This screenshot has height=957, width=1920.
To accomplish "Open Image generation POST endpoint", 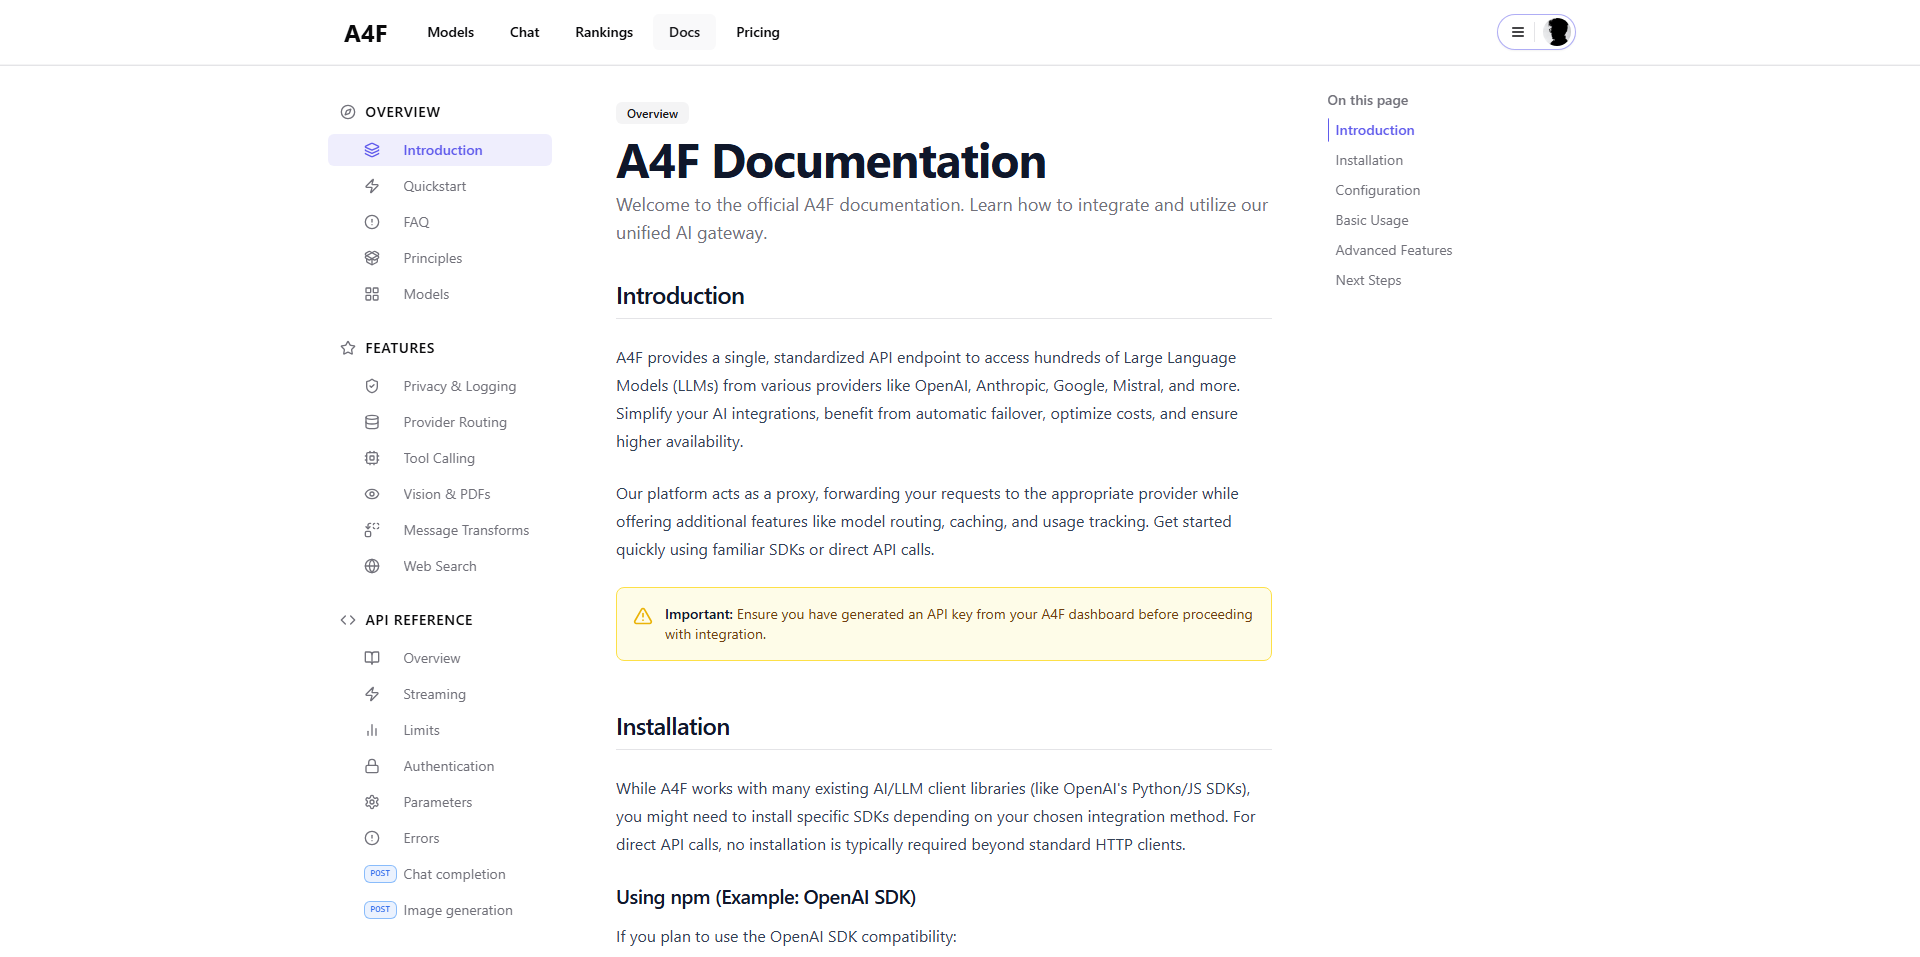I will pos(440,910).
